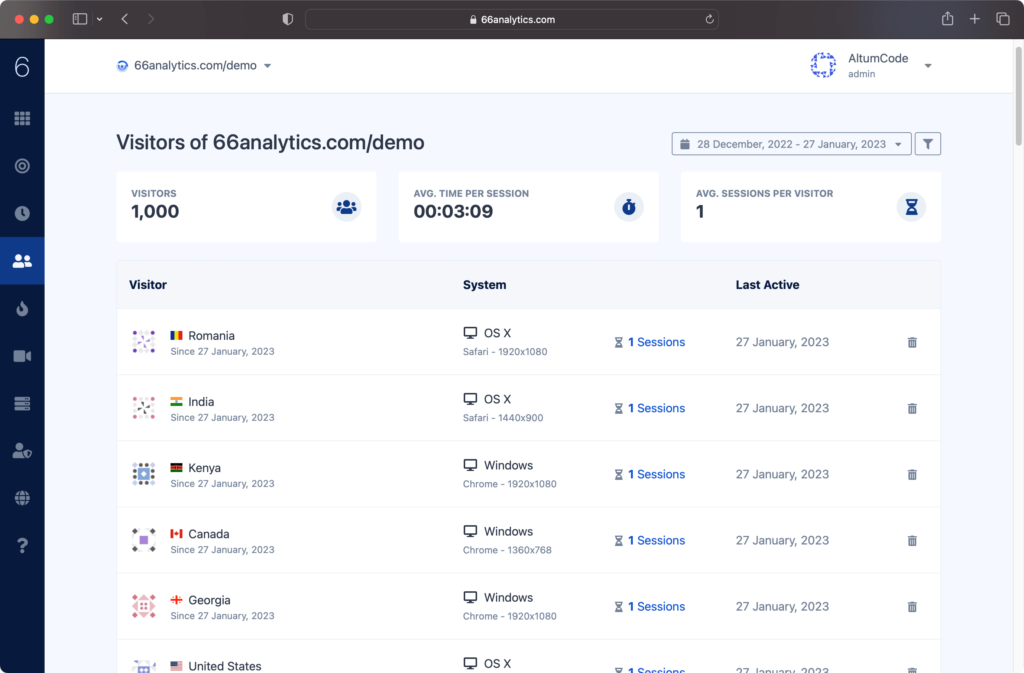Open the server stack icon in sidebar
The width and height of the screenshot is (1024, 673).
[x=22, y=403]
